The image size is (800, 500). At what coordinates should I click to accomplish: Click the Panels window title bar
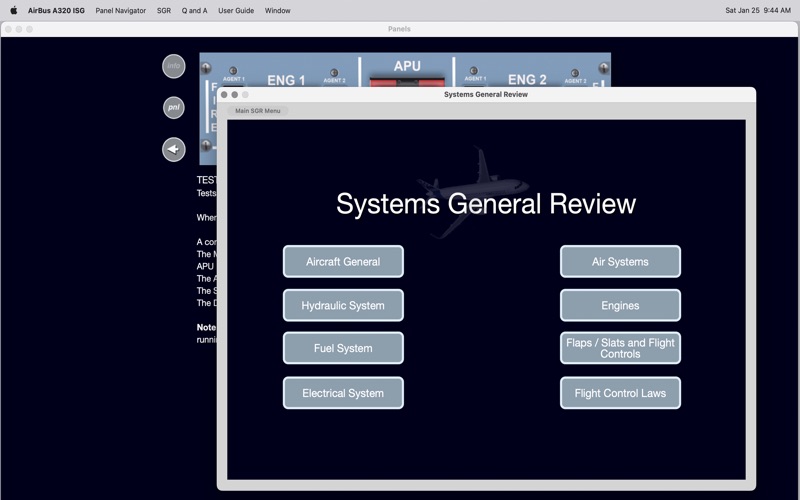399,29
